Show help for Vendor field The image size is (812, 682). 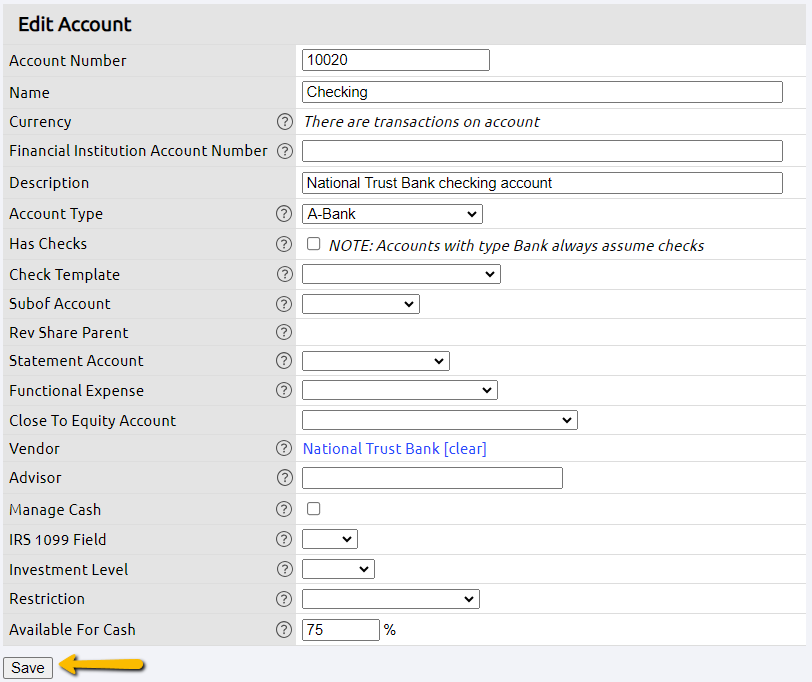[285, 449]
